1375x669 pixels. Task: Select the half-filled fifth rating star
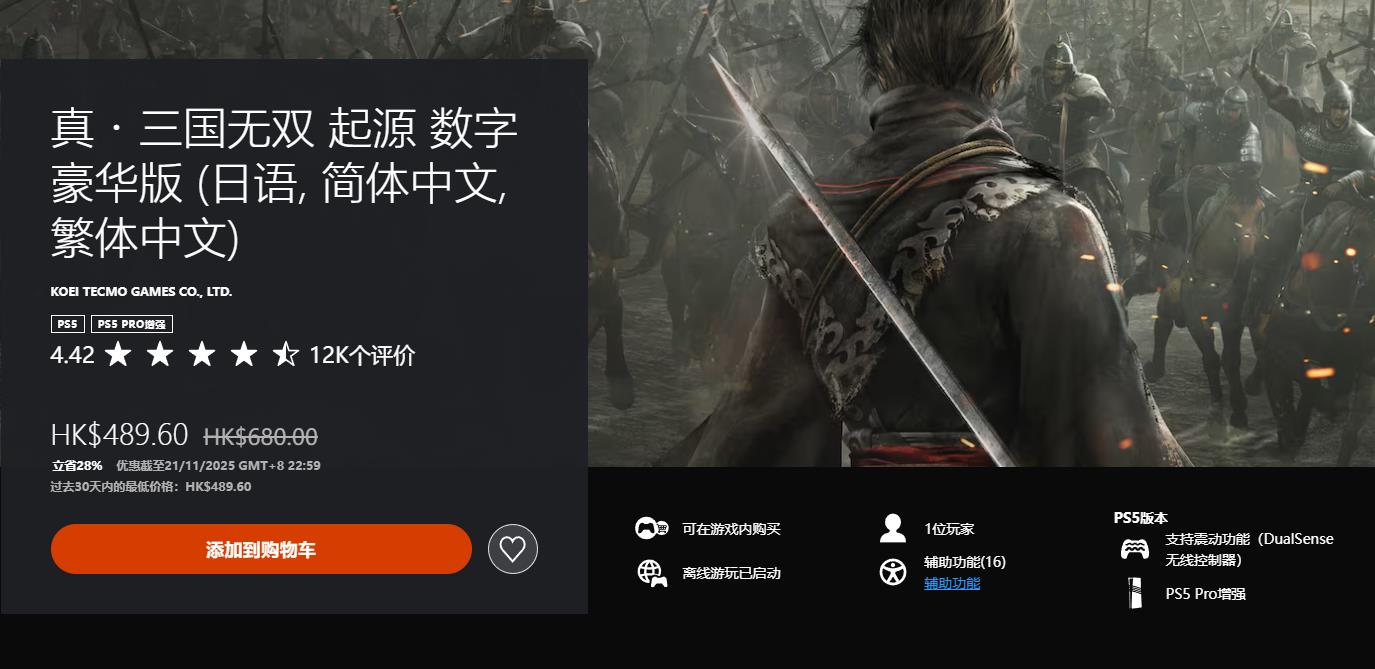coord(285,354)
